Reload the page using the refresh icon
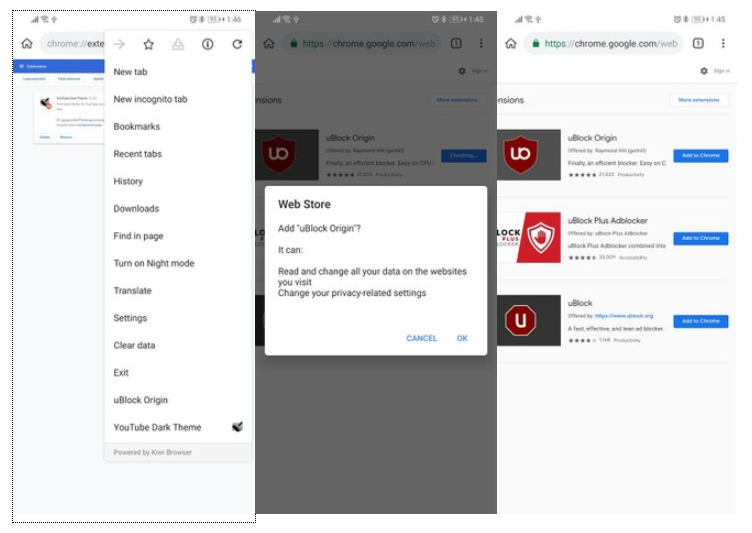Viewport: 752px width, 533px height. (237, 44)
